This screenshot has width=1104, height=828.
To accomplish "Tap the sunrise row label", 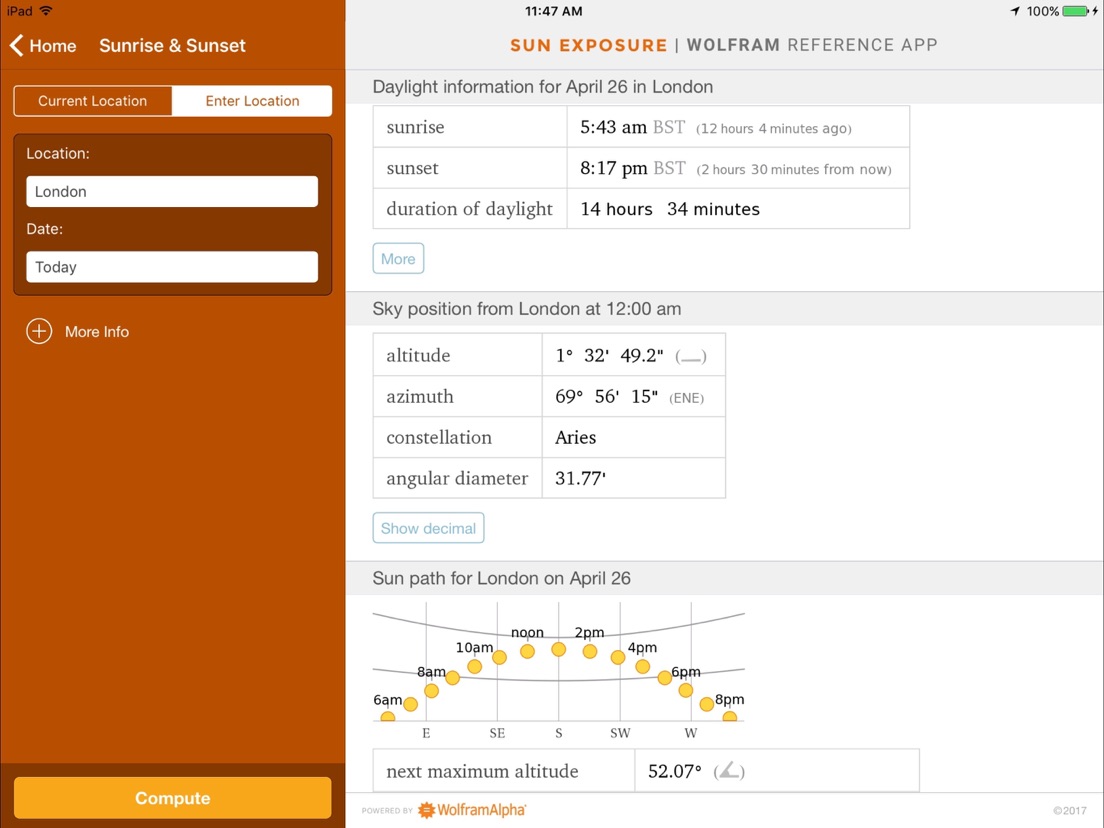I will coord(415,127).
